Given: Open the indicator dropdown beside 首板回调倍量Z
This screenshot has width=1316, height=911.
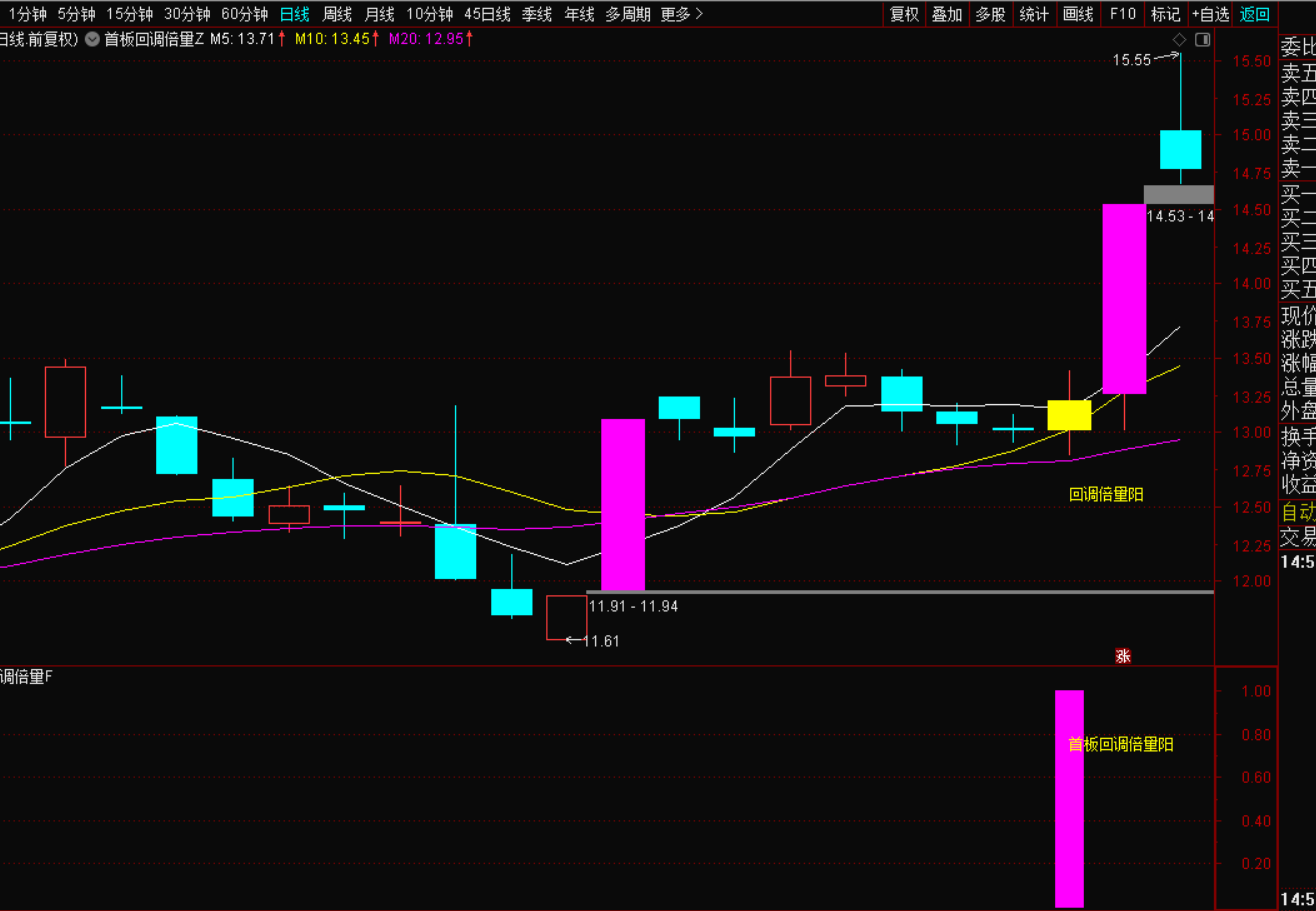Looking at the screenshot, I should click(x=92, y=39).
